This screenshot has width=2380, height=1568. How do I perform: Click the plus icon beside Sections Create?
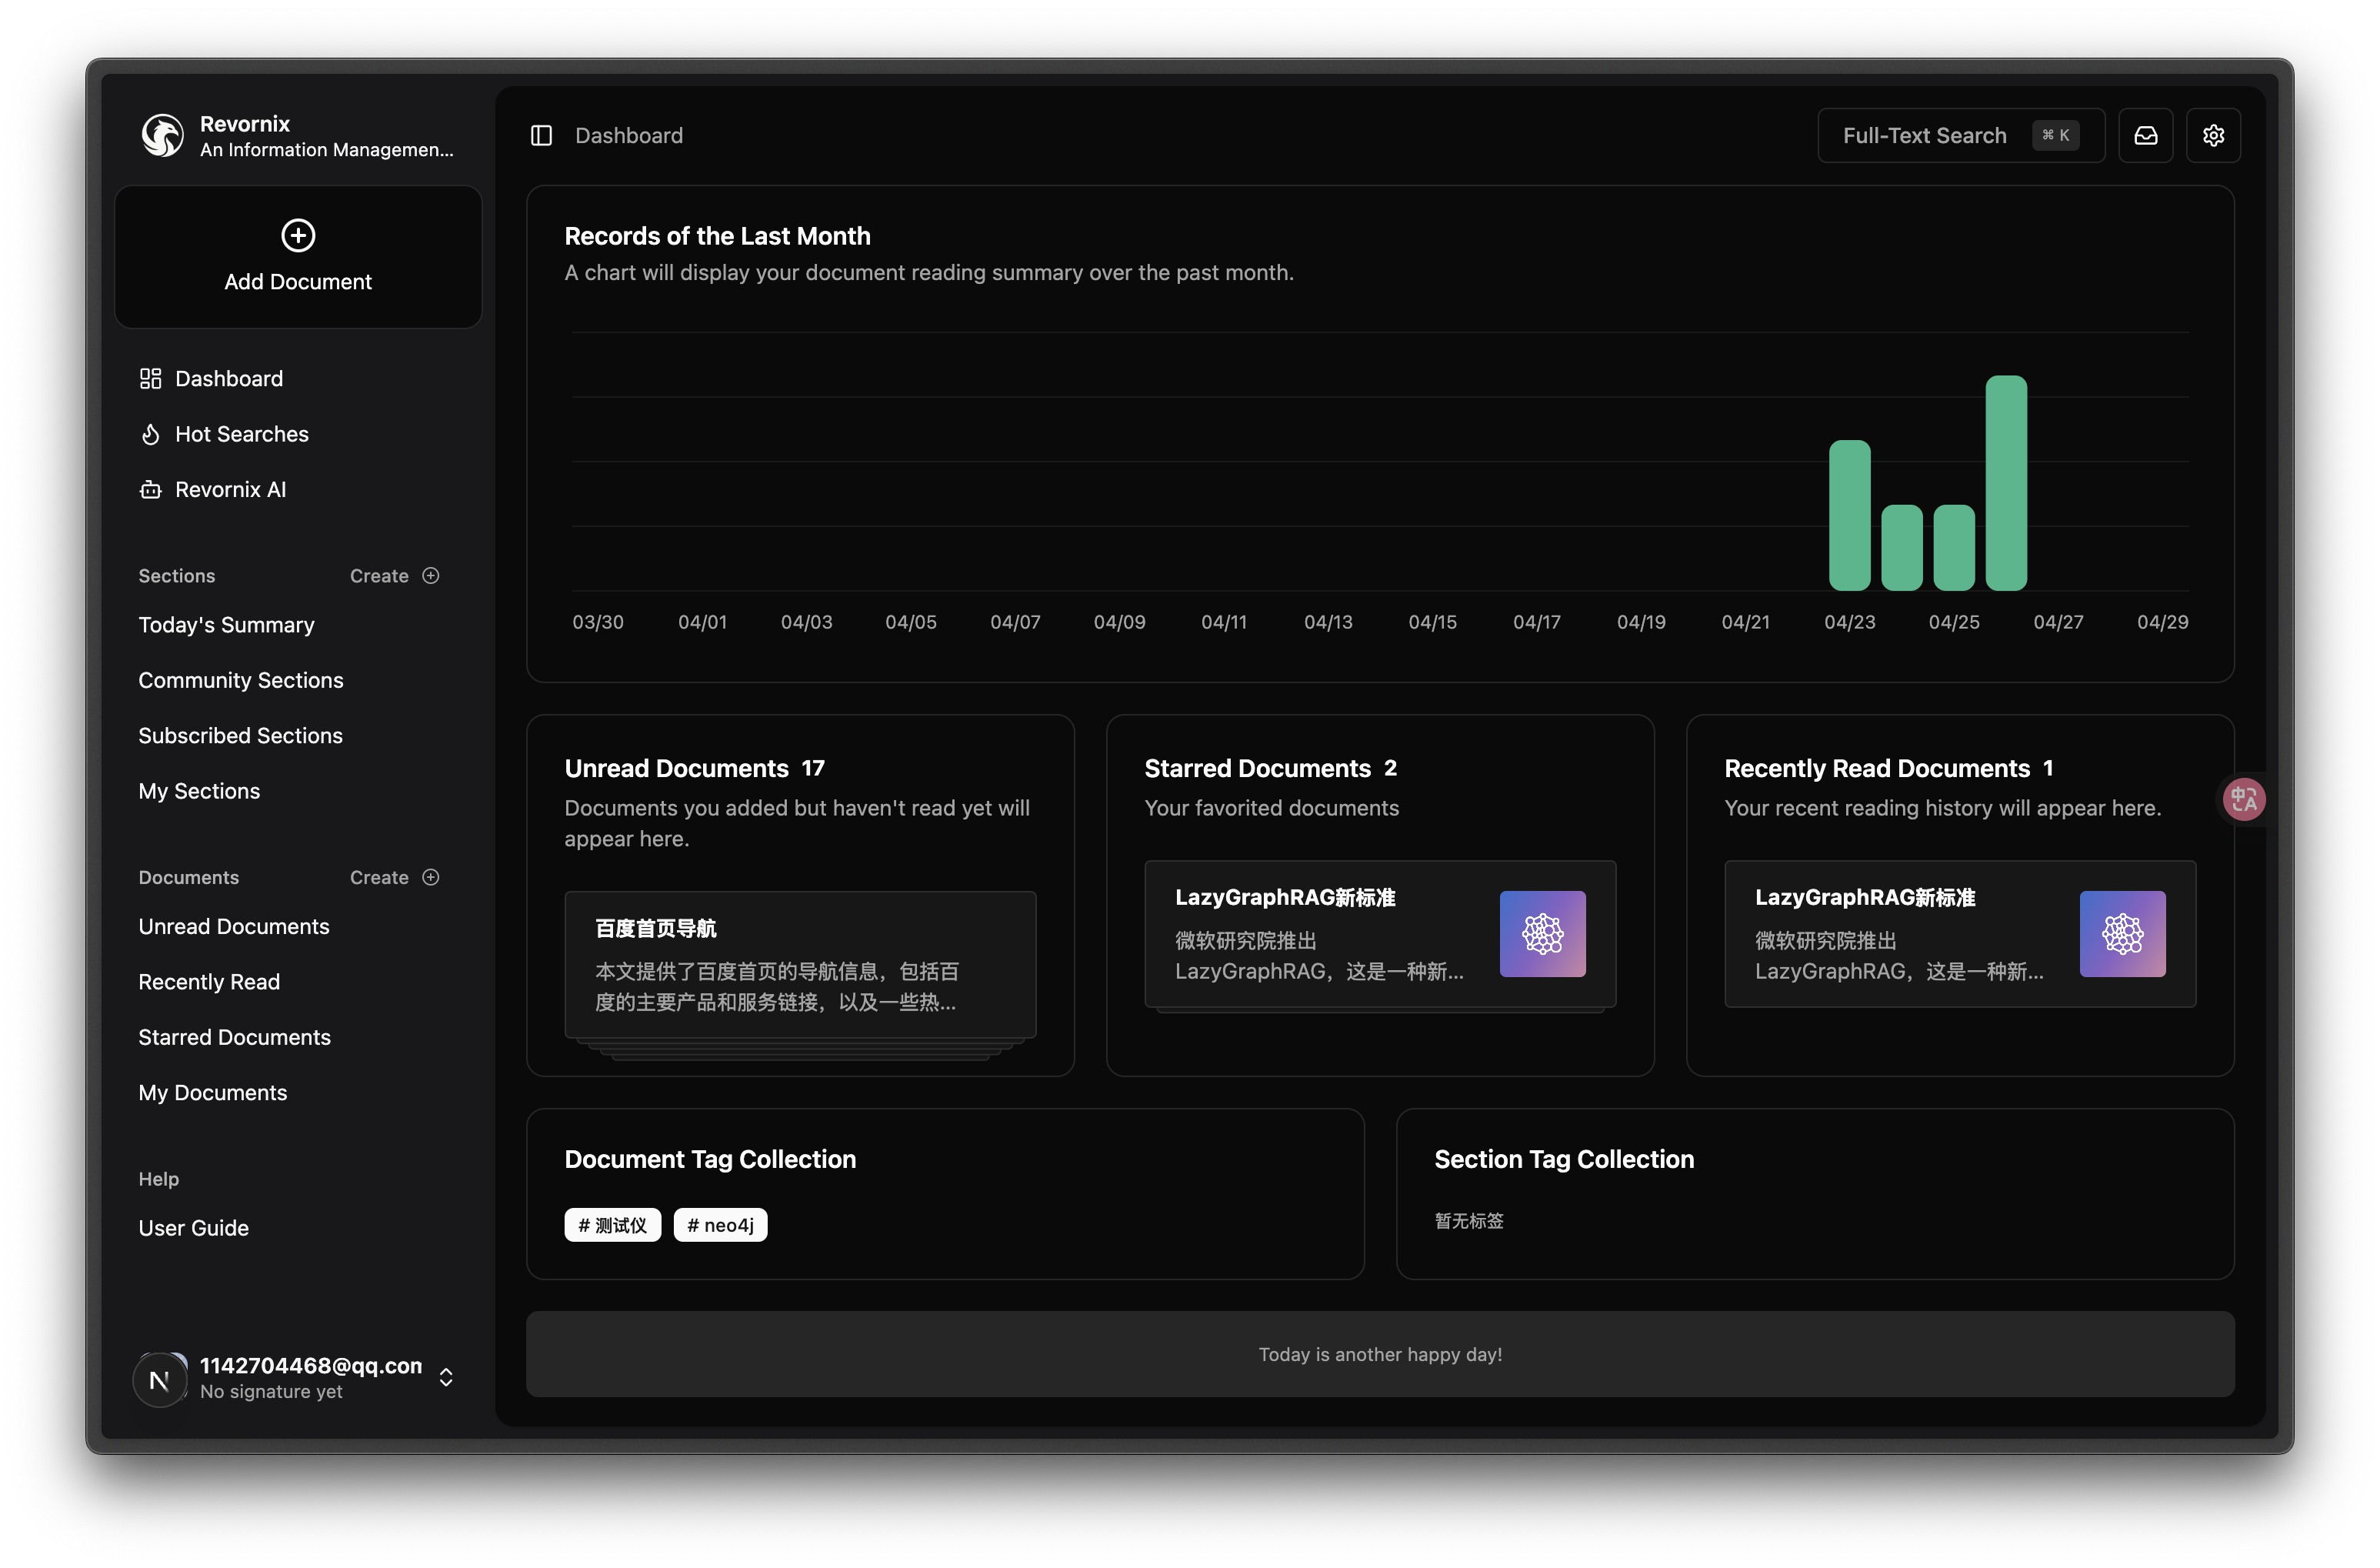click(431, 575)
